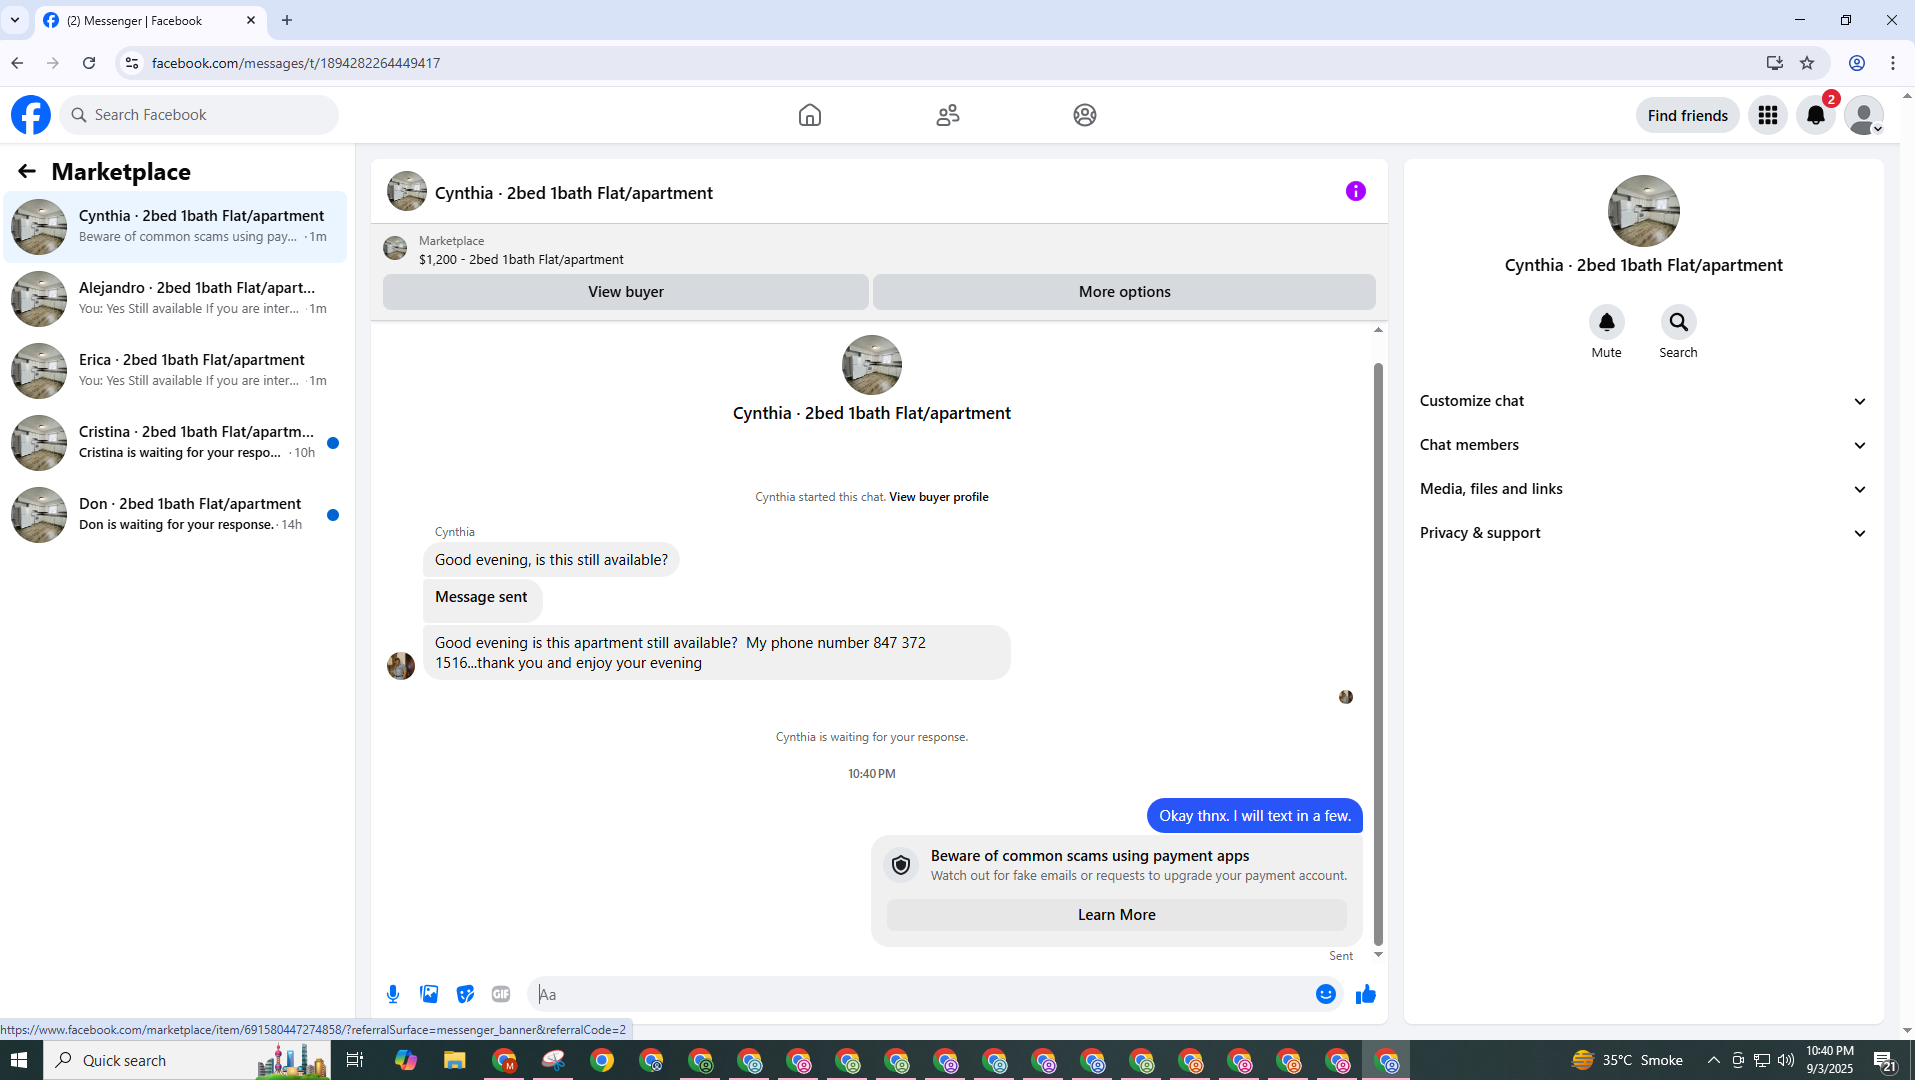This screenshot has height=1080, width=1915.
Task: Open the volume control in system tray
Action: (x=1786, y=1060)
